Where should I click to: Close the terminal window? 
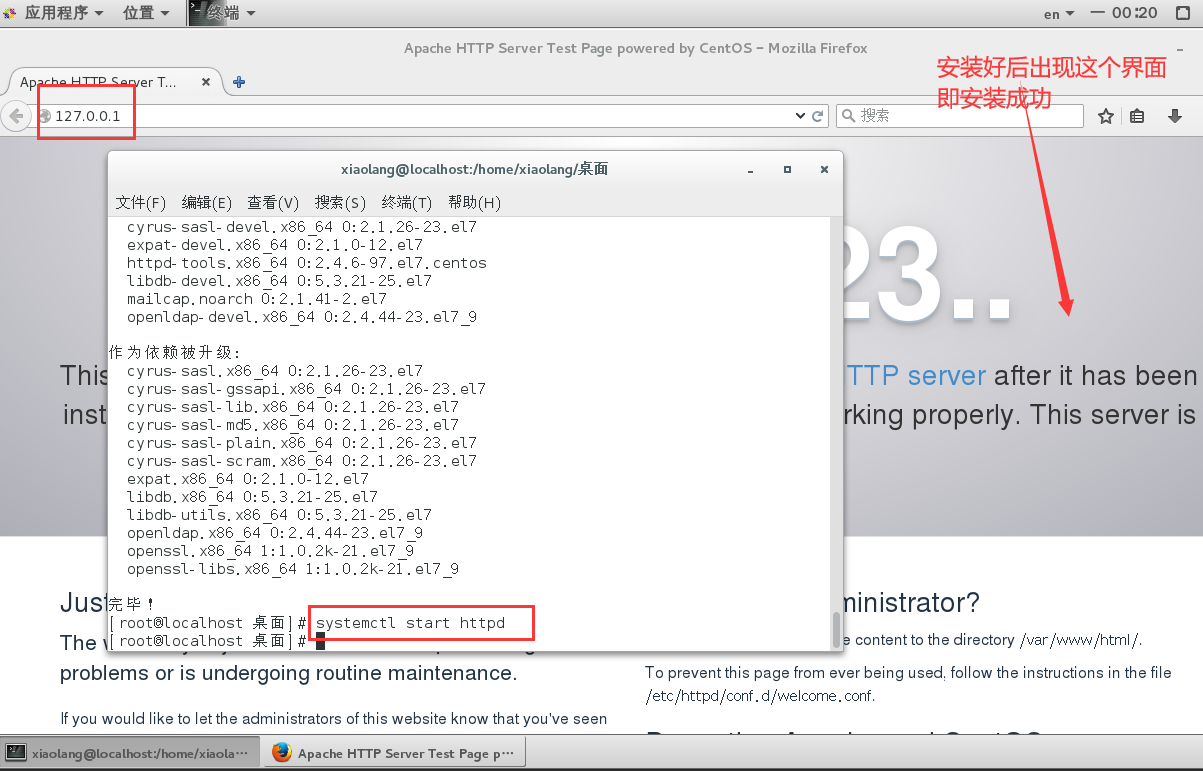coord(824,170)
